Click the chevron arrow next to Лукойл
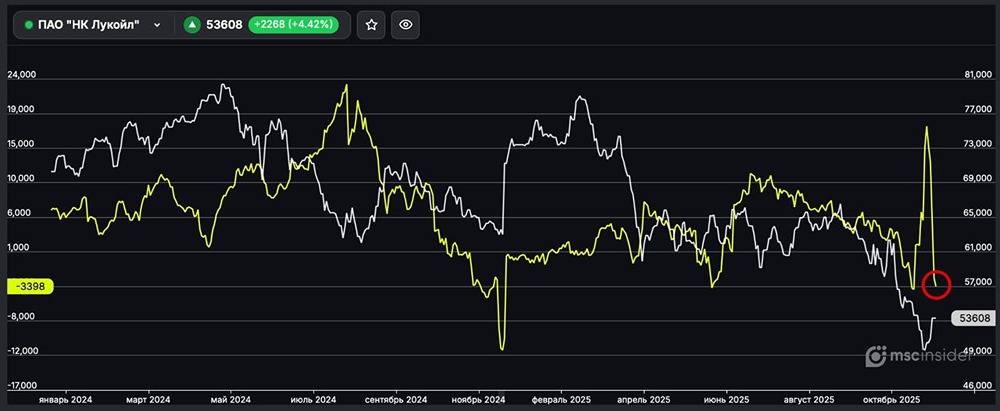The width and height of the screenshot is (1000, 411). 157,26
